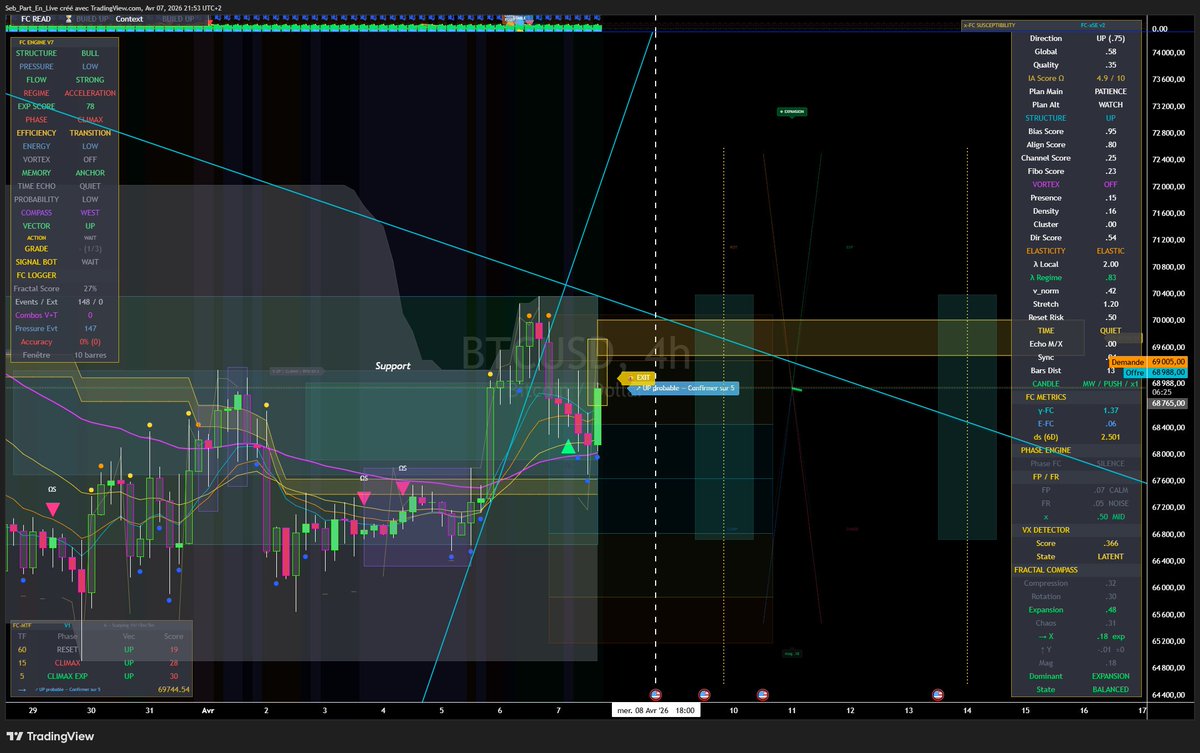Click 'Direction' UP (.75) row
This screenshot has height=753, width=1200.
(1078, 38)
